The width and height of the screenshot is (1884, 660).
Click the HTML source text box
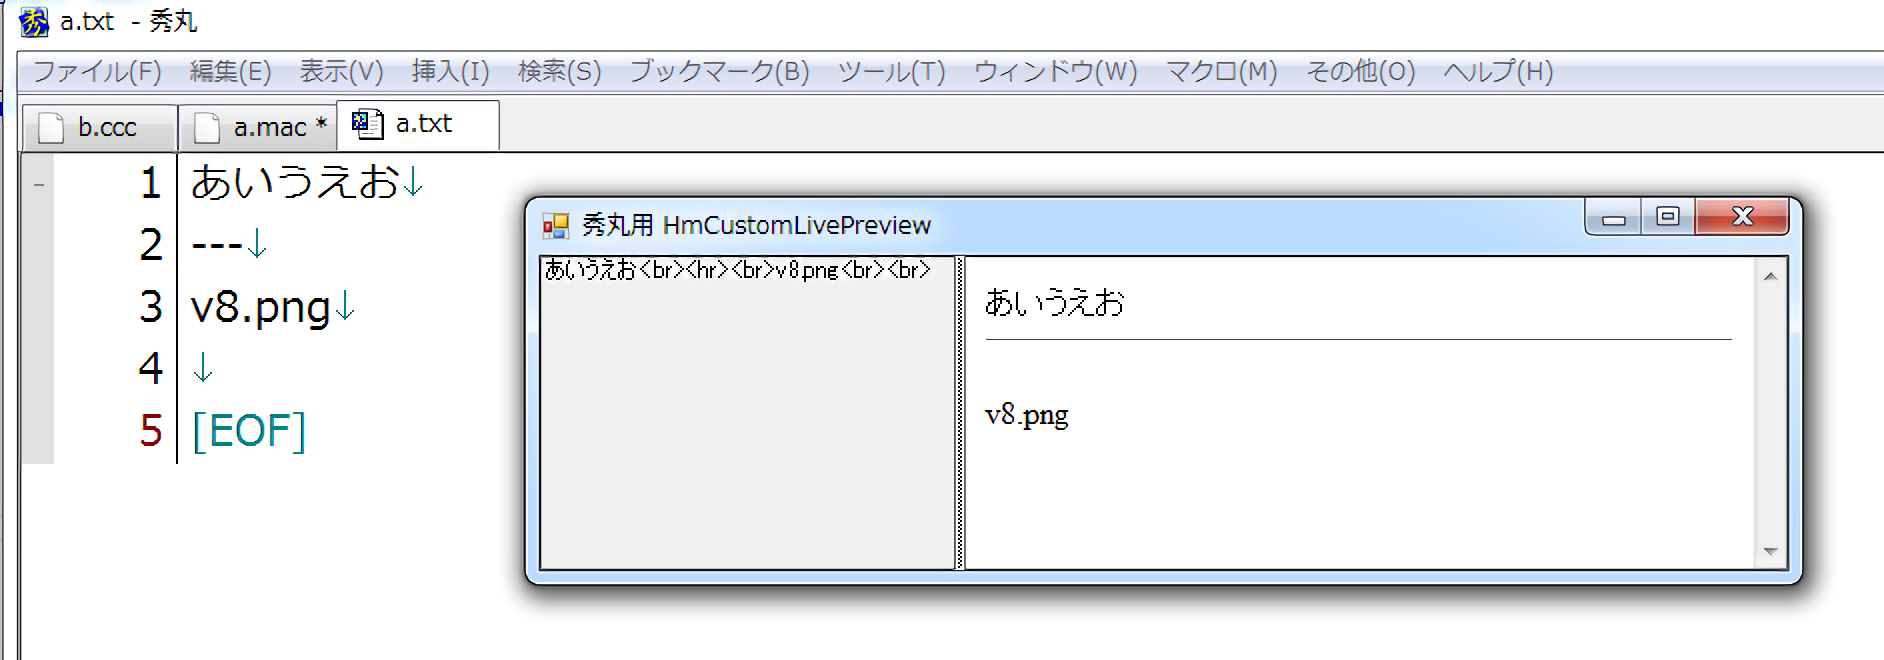pos(747,420)
